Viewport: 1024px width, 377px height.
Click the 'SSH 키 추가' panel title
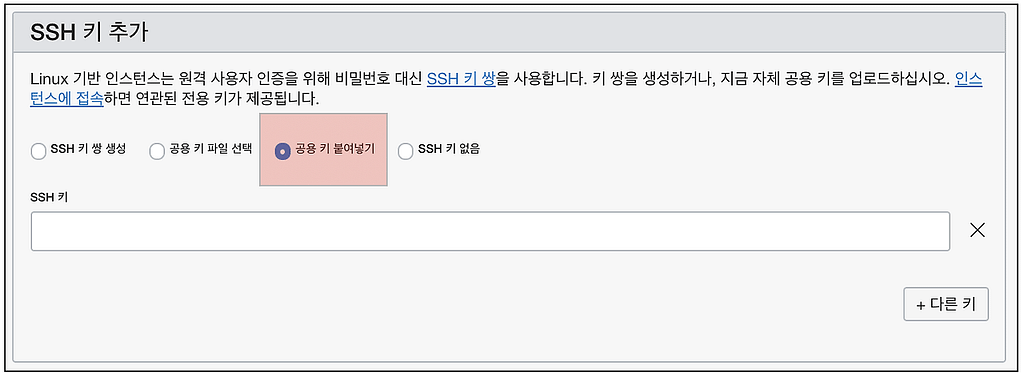pos(89,33)
